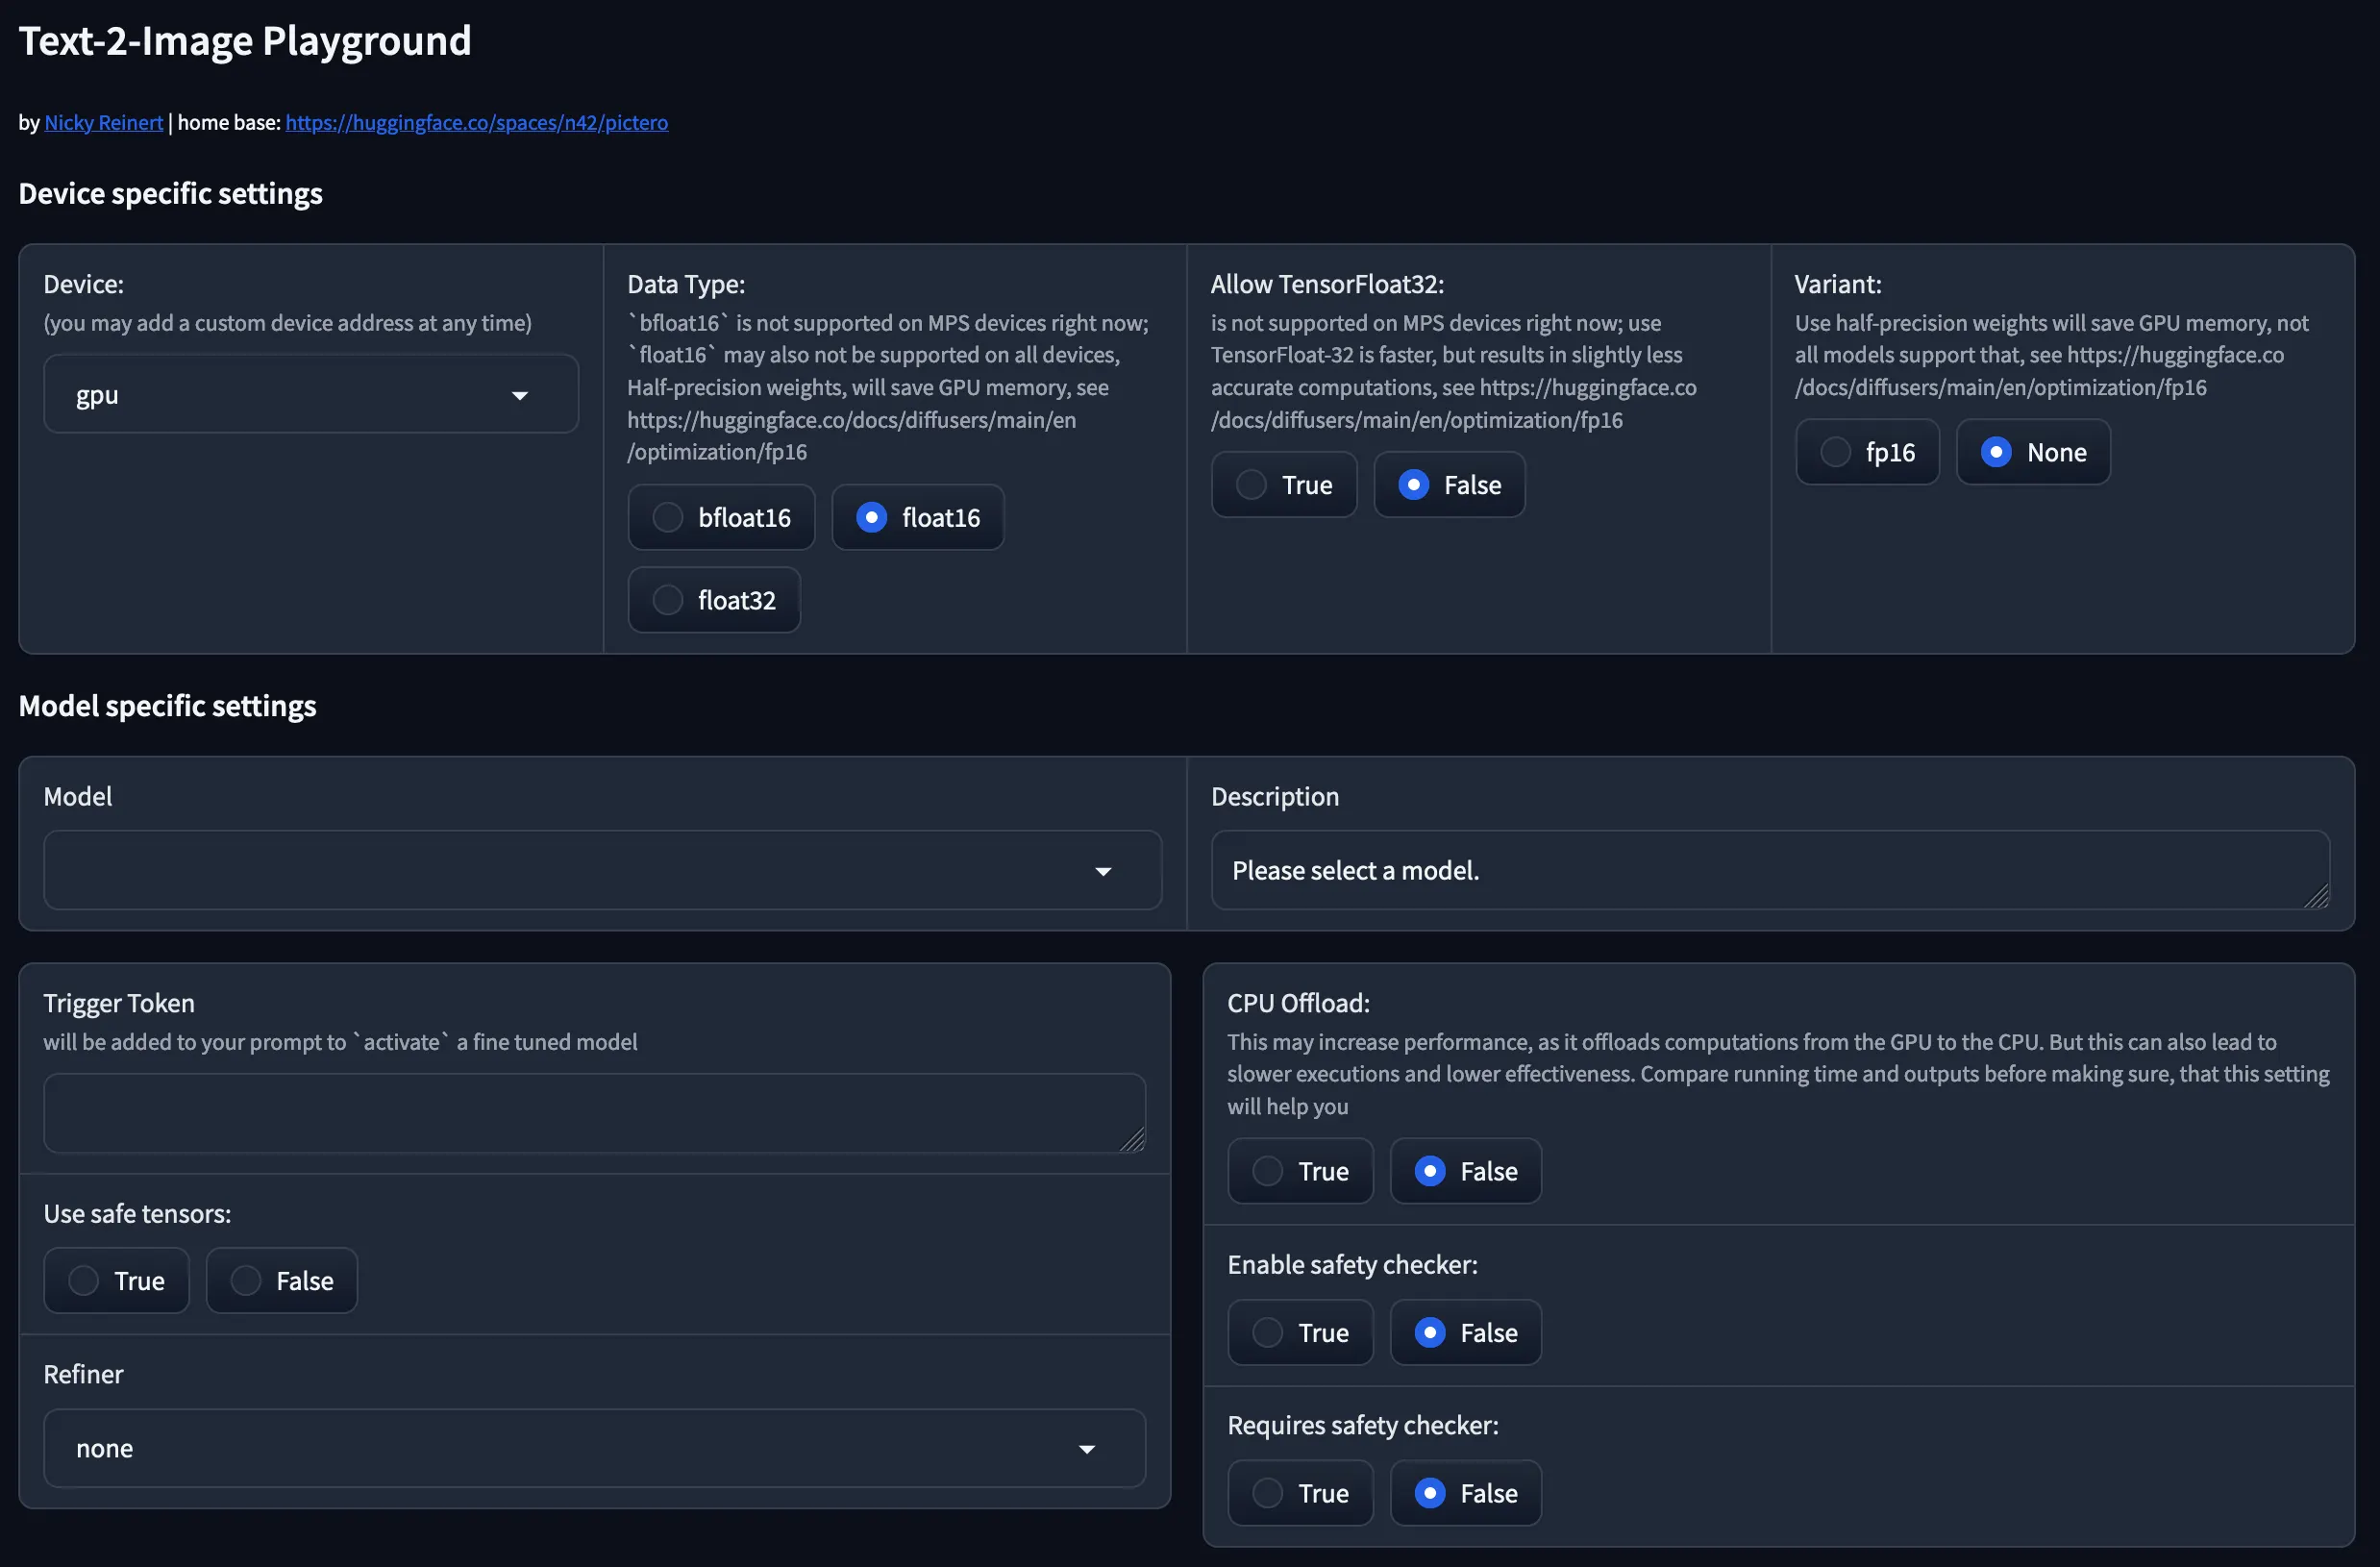Expand the Model selection dropdown

pyautogui.click(x=602, y=870)
